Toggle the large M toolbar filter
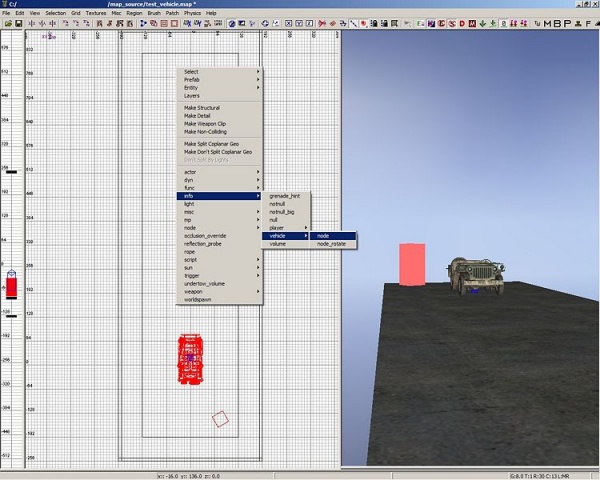The image size is (600, 480). point(547,23)
